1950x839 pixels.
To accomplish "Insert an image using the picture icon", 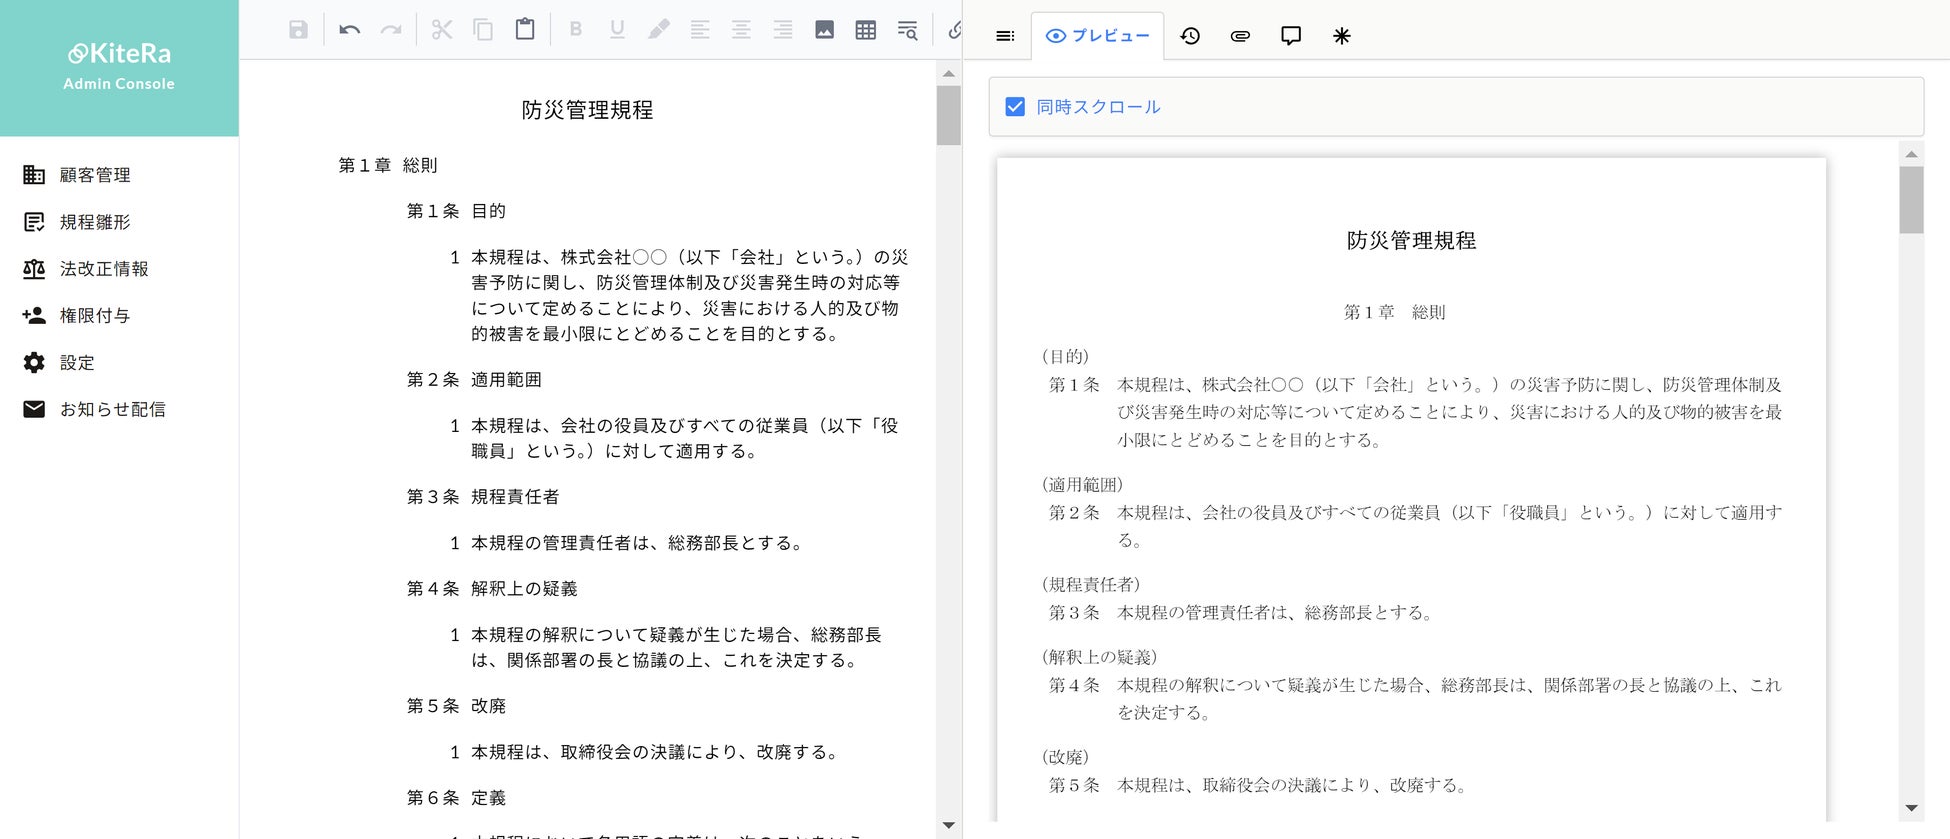I will point(824,30).
